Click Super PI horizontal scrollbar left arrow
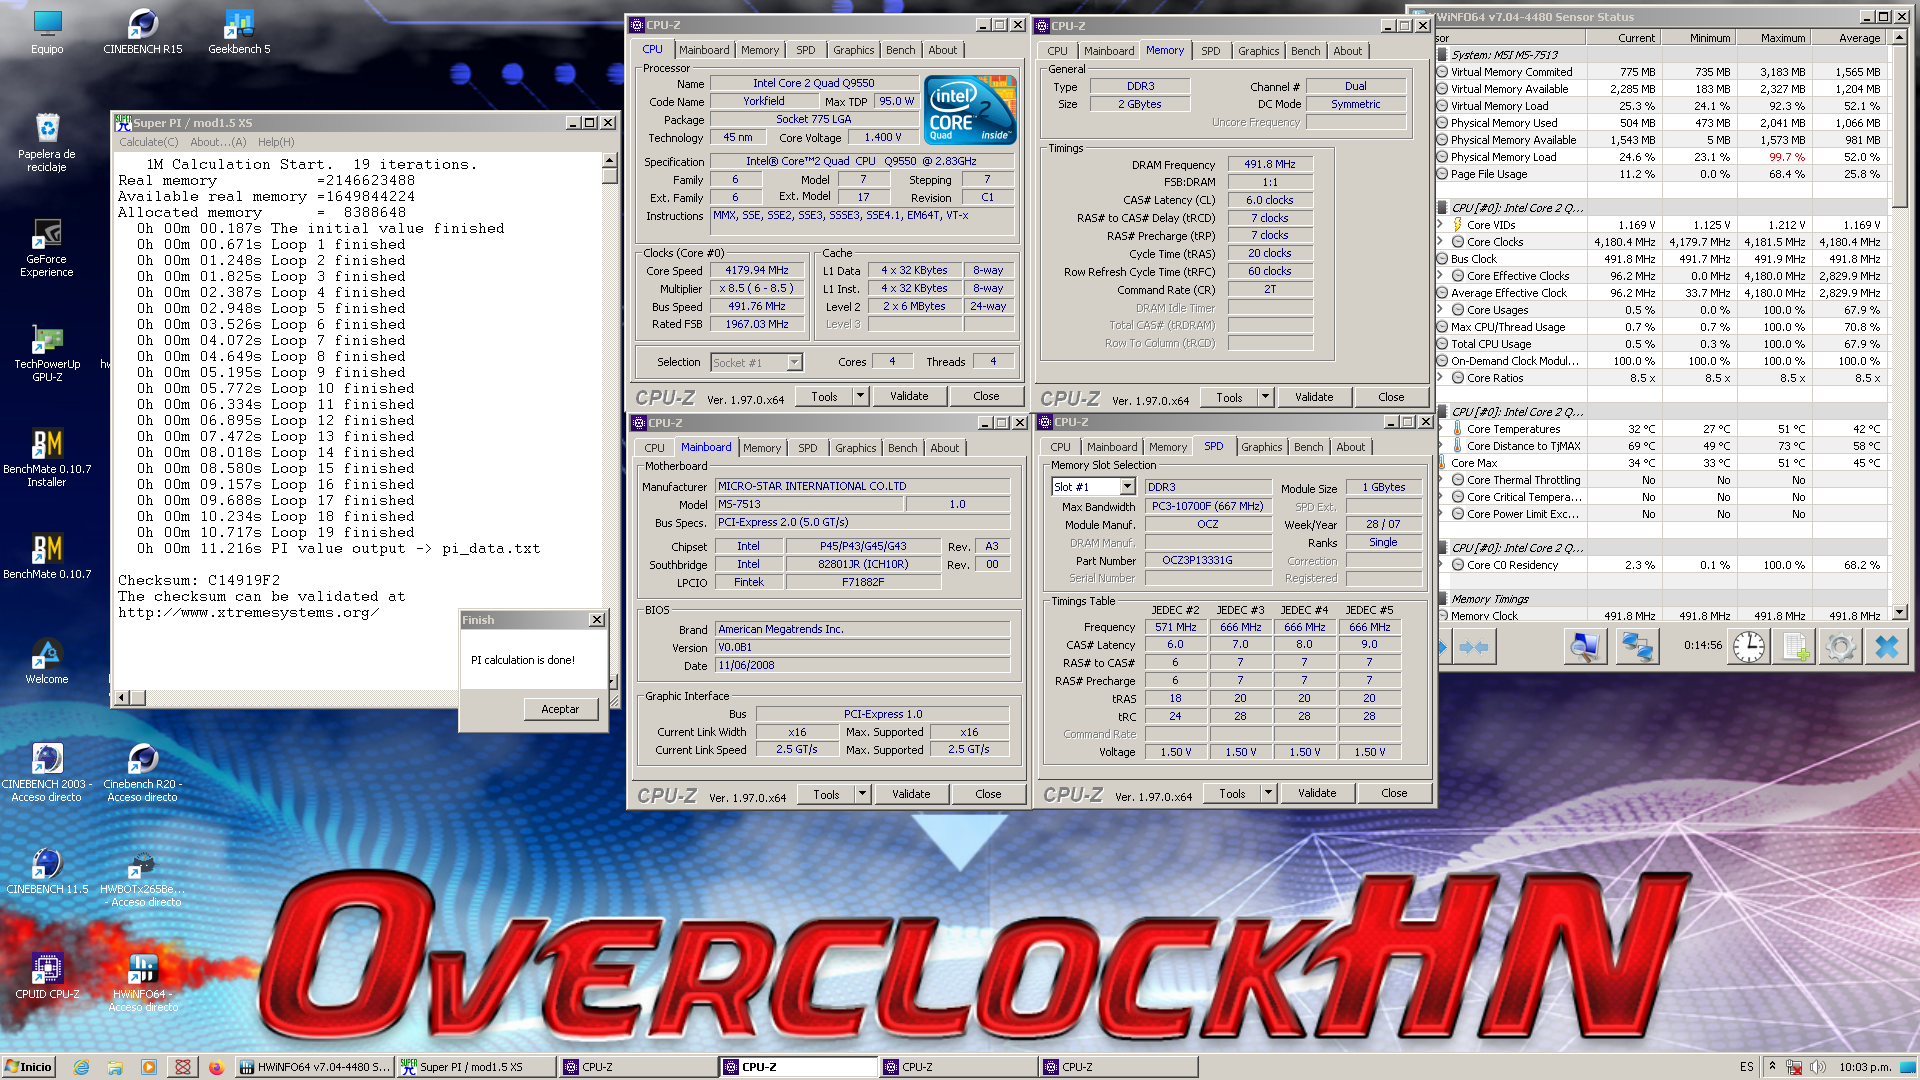The image size is (1920, 1080). pos(122,697)
